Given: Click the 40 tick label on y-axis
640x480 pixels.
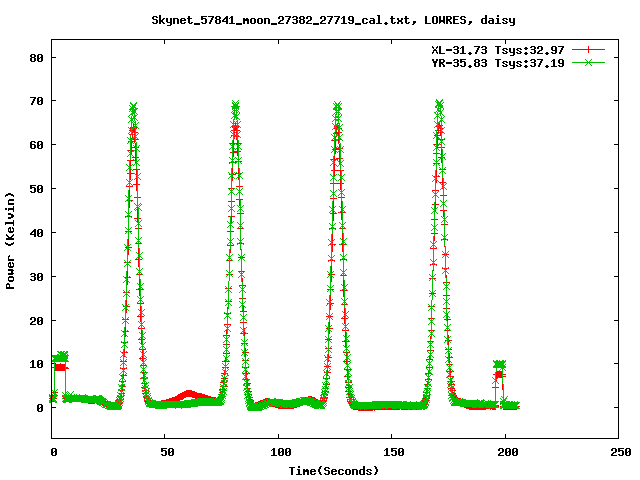Looking at the screenshot, I should pyautogui.click(x=37, y=233).
